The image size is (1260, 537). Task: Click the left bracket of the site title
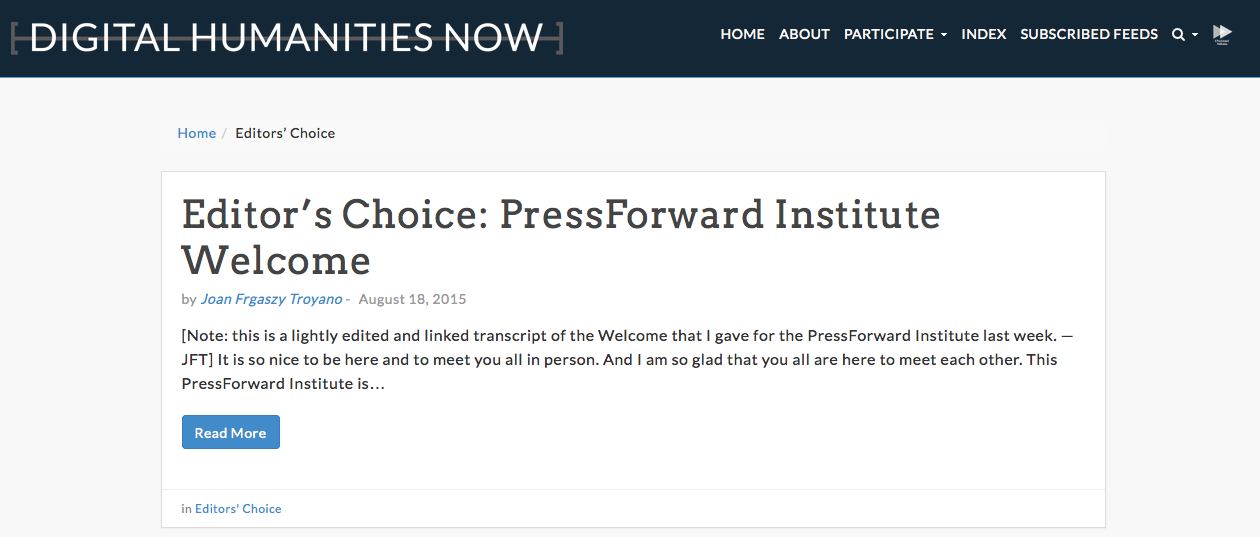click(14, 37)
